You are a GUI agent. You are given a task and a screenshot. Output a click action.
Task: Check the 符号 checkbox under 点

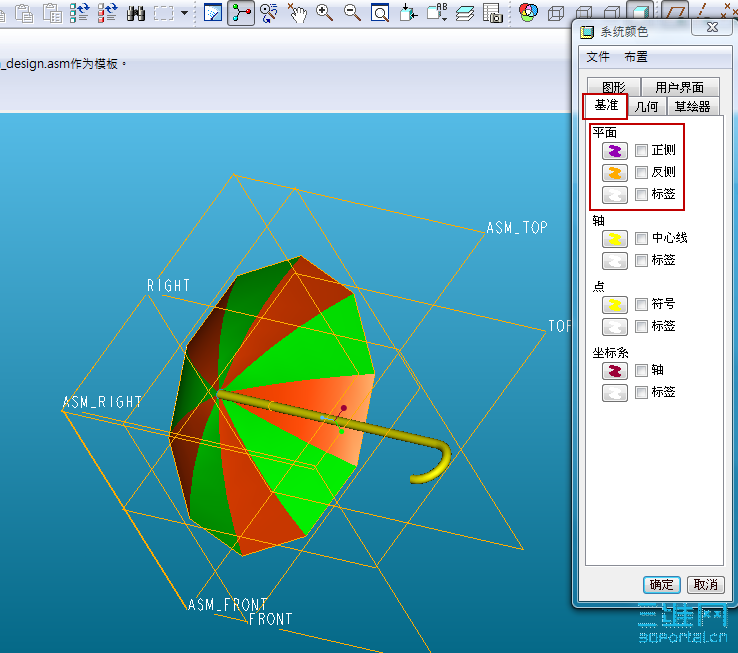641,304
